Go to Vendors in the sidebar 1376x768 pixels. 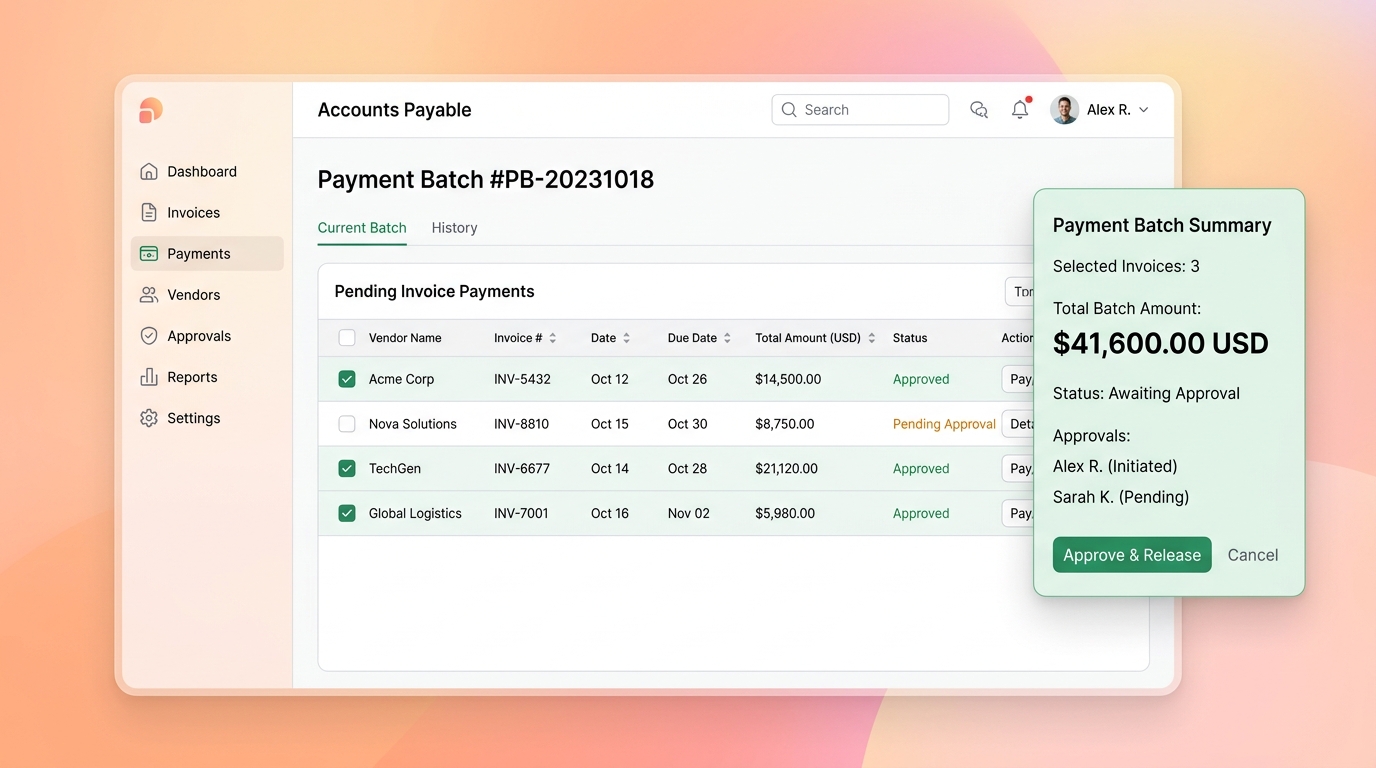coord(207,295)
